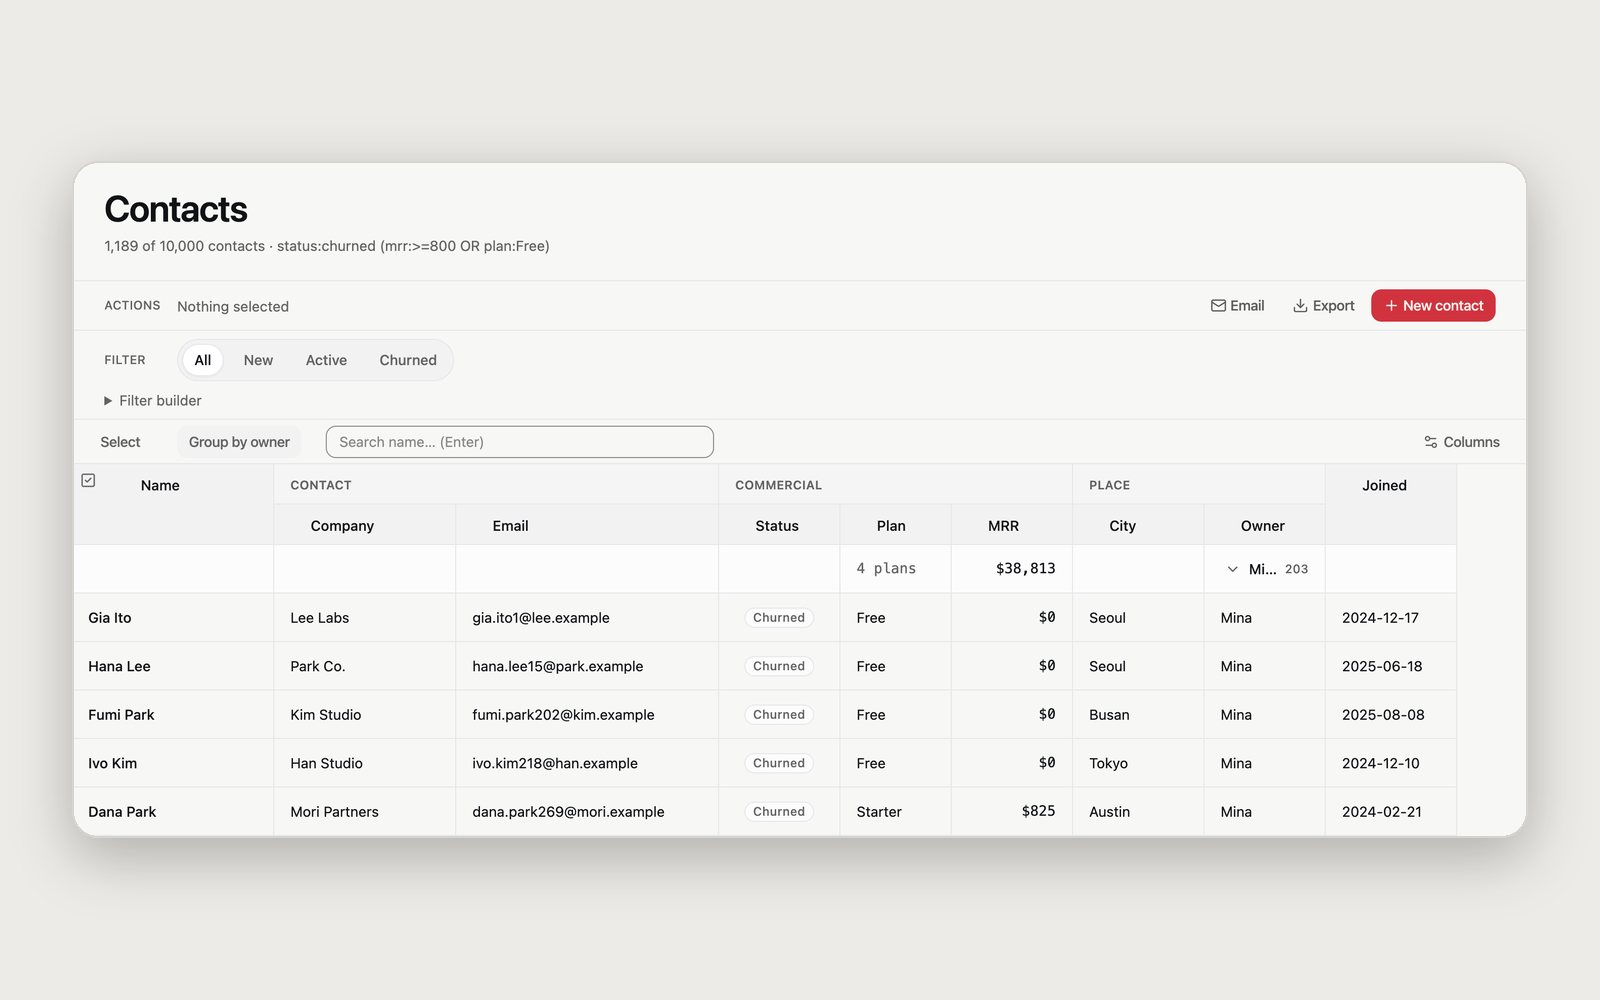Expand the Filter builder disclosure
This screenshot has height=1000, width=1600.
[x=153, y=400]
